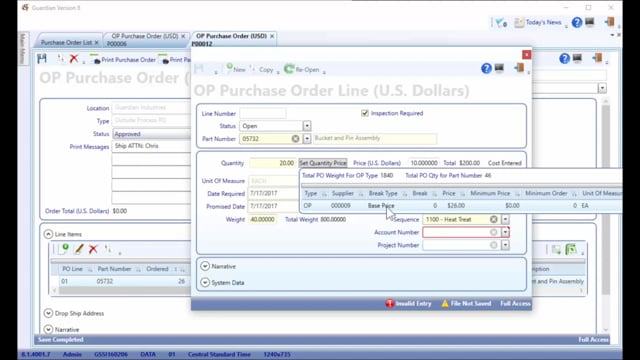Edit line item with pencil icon
Screen dimensions: 640x360
[x=79, y=249]
